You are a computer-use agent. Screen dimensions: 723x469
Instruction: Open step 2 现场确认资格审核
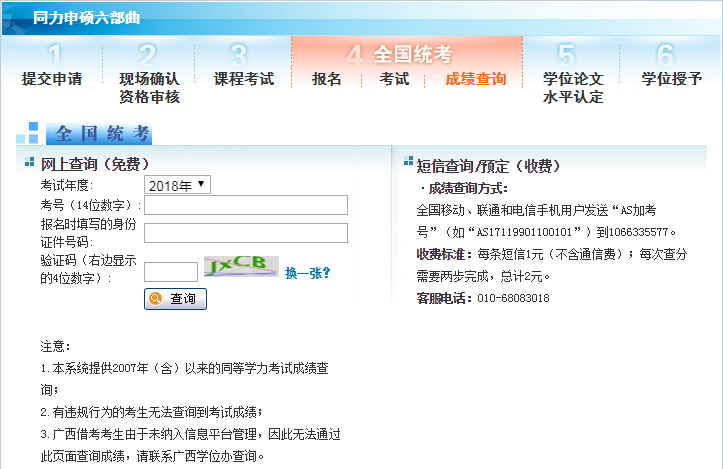[x=149, y=88]
